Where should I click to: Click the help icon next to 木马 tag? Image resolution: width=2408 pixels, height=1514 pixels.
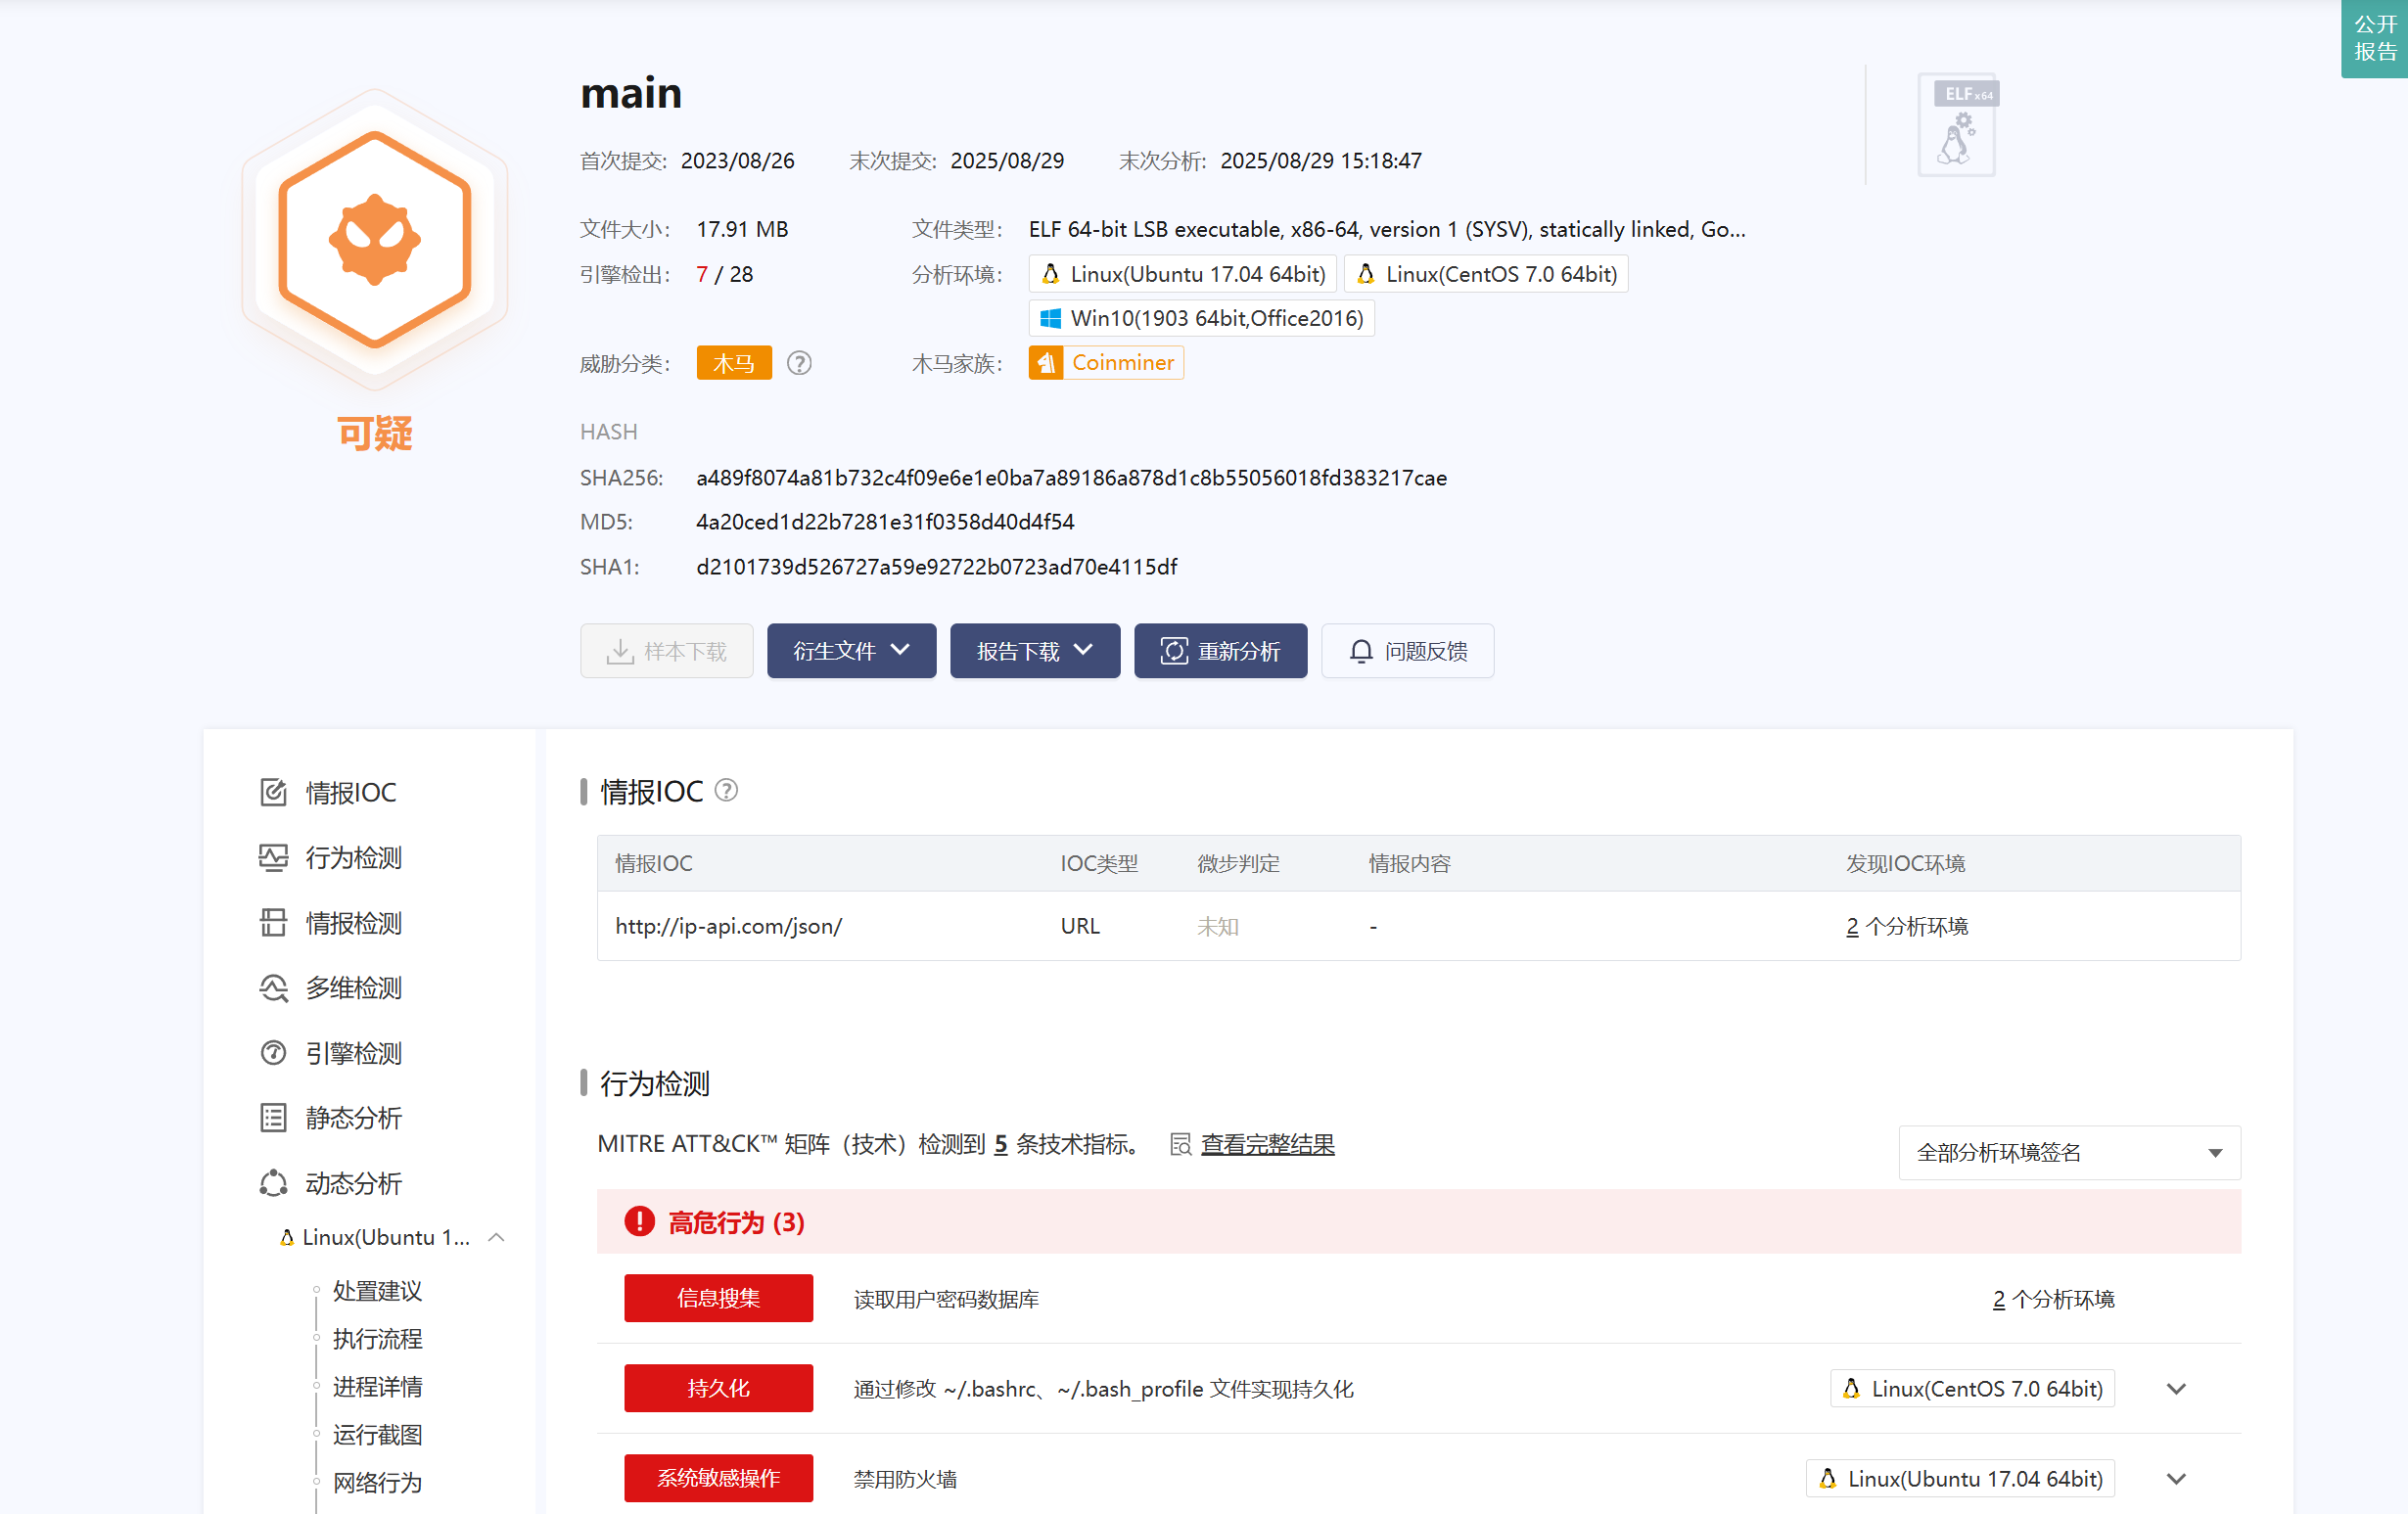pyautogui.click(x=799, y=363)
